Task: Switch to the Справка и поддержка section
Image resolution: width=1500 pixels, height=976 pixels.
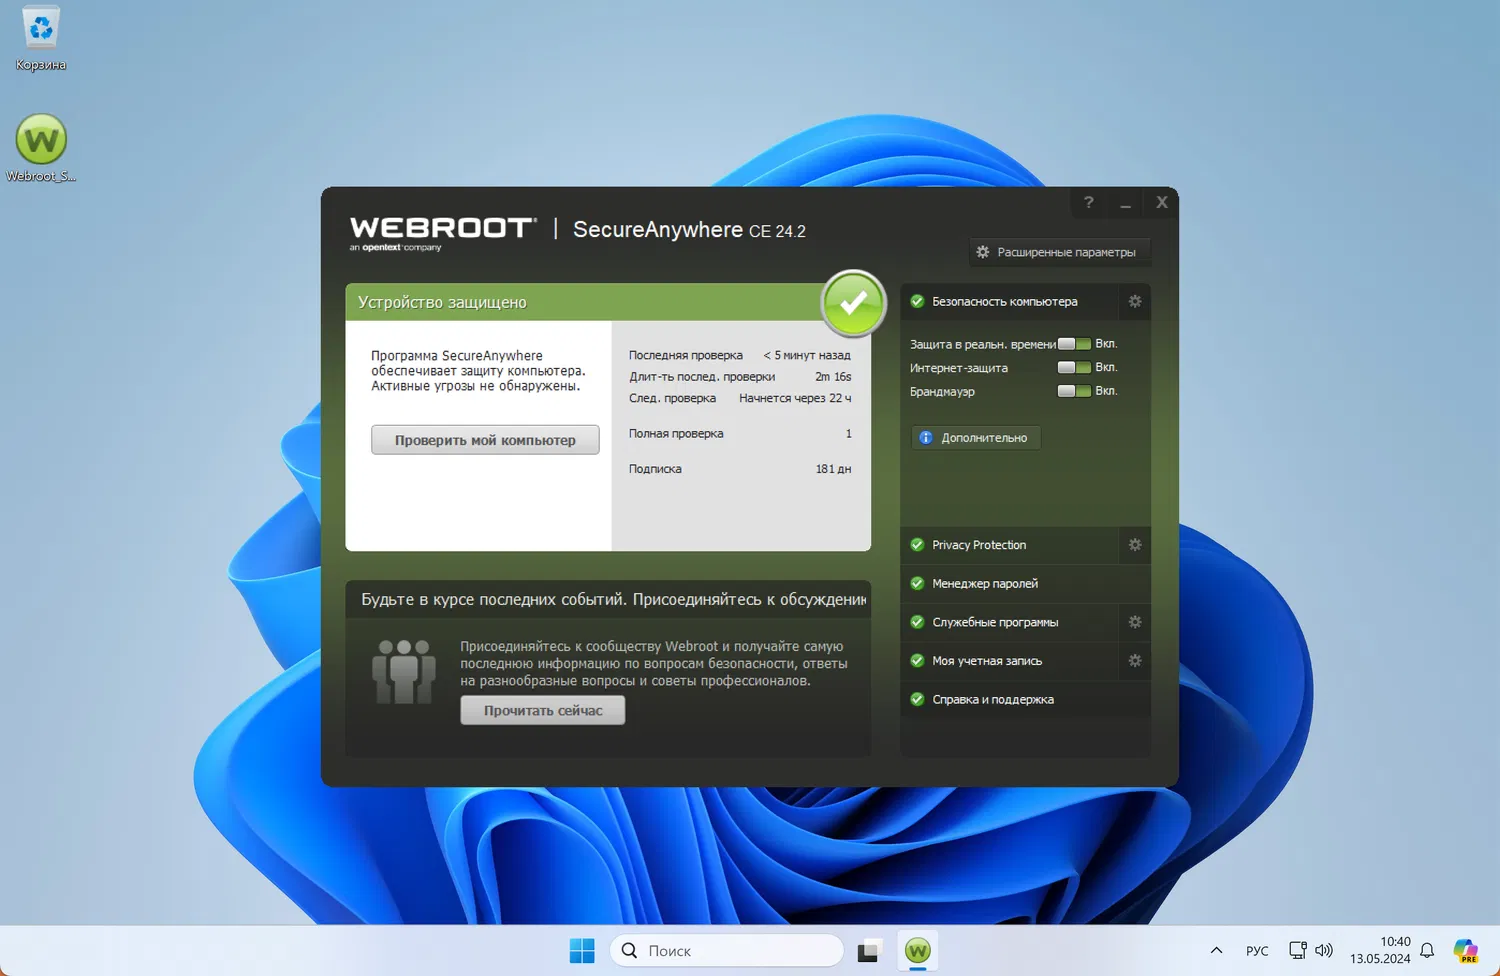Action: point(992,699)
